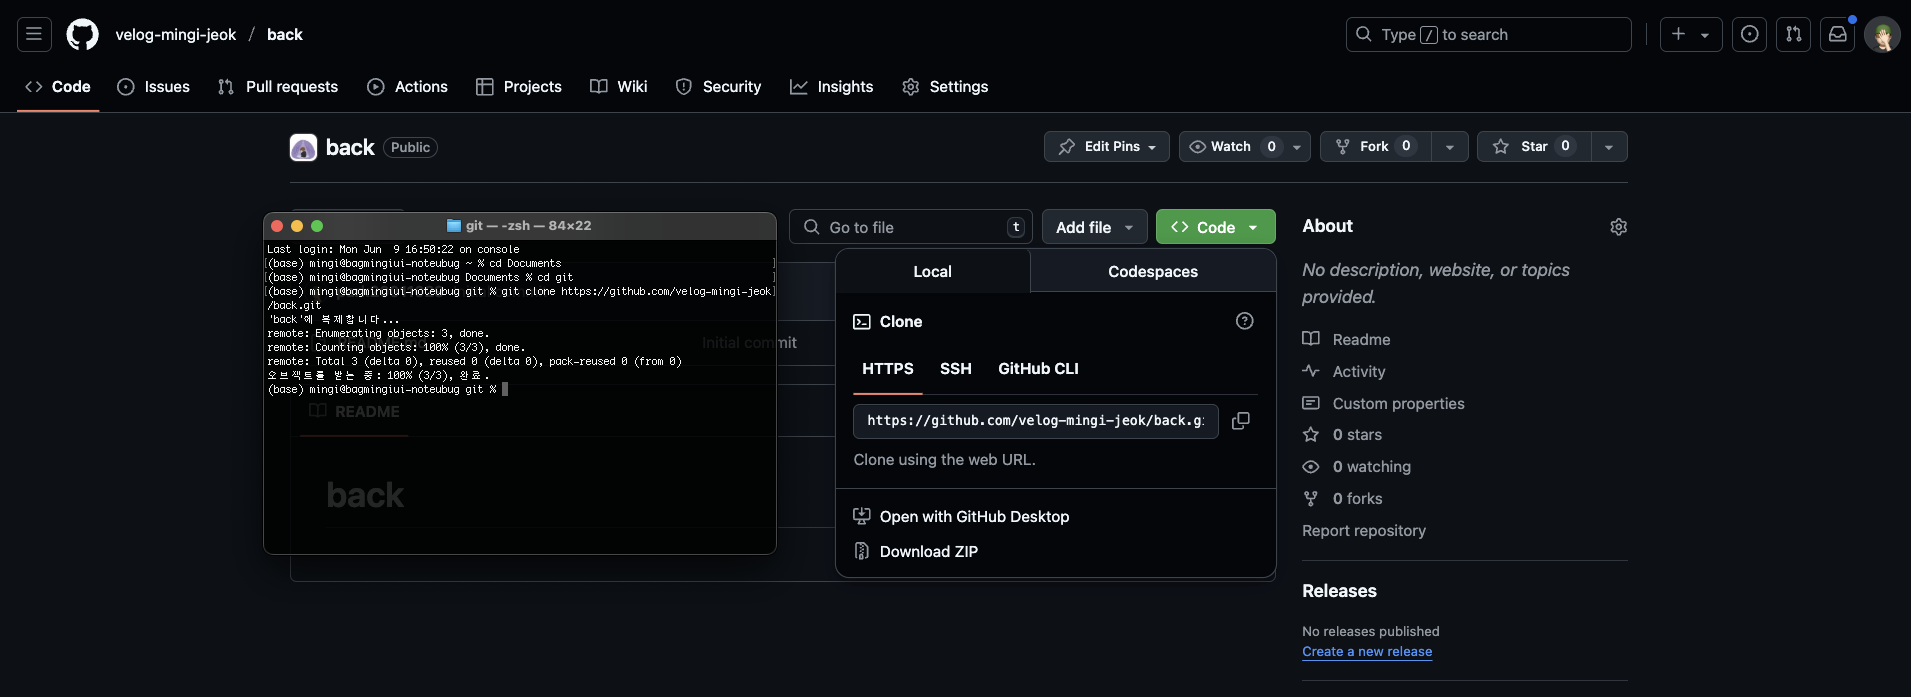This screenshot has width=1911, height=697.
Task: Open the Projects tab
Action: pos(519,87)
